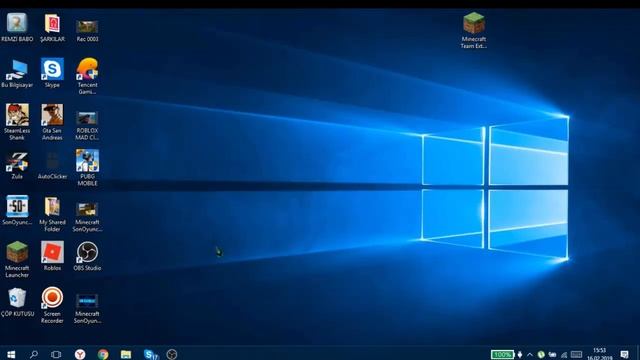
Task: Launch Yandex Browser from taskbar
Action: [80, 354]
